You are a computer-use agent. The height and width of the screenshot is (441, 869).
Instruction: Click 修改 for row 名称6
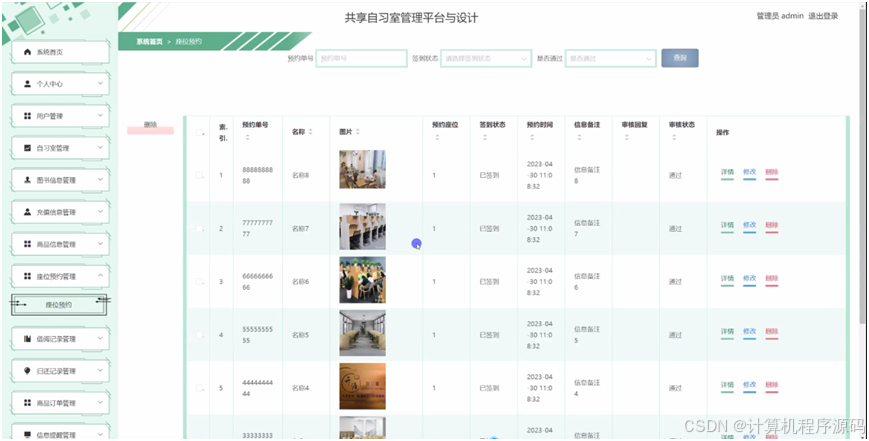point(749,279)
